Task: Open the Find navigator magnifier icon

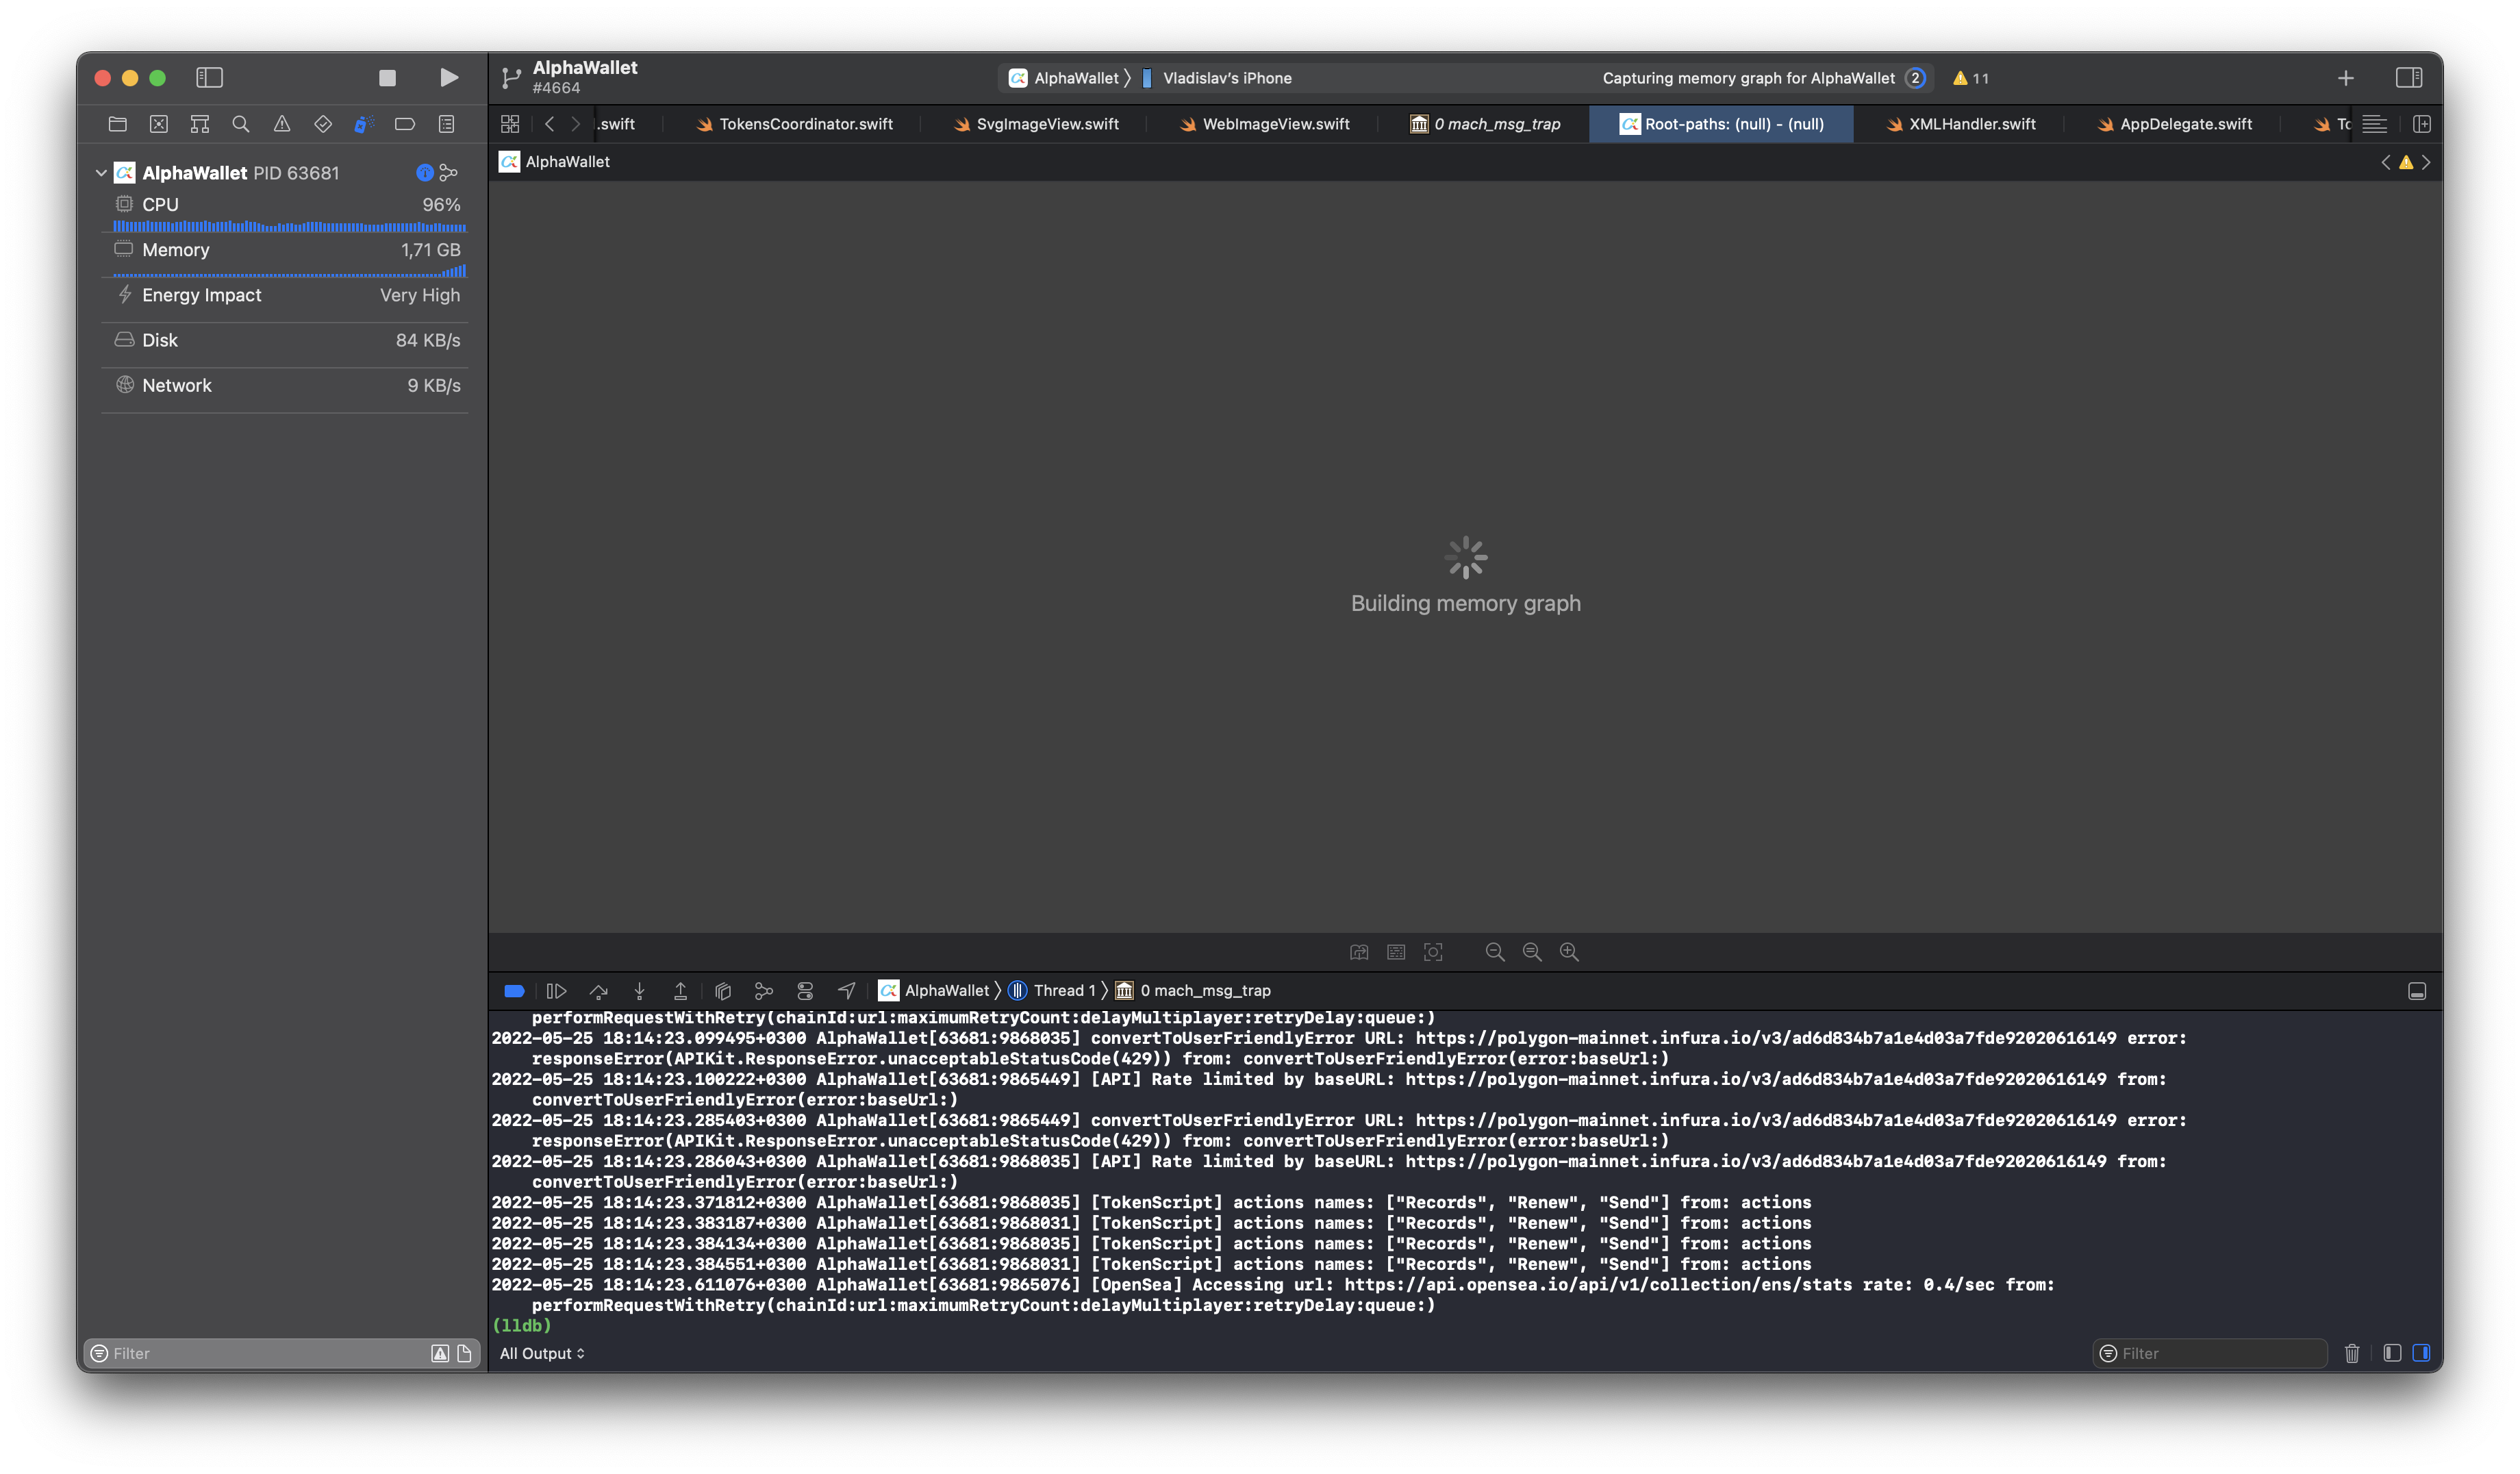Action: pyautogui.click(x=240, y=124)
